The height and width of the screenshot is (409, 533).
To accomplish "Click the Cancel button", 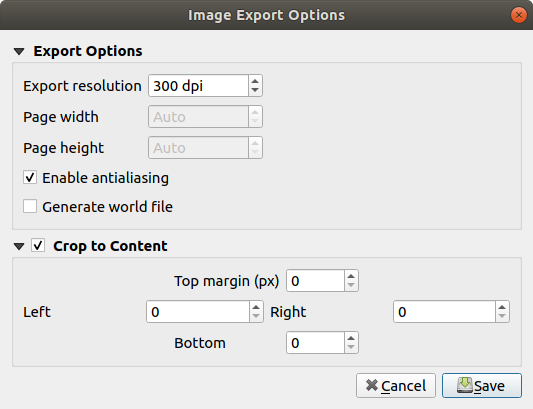I will pyautogui.click(x=396, y=386).
